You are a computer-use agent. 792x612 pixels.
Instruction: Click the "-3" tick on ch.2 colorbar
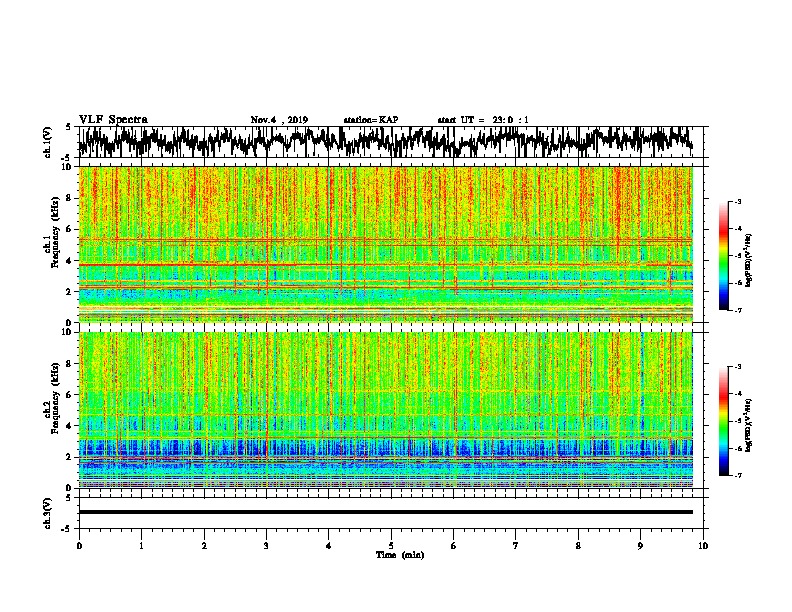[x=737, y=367]
